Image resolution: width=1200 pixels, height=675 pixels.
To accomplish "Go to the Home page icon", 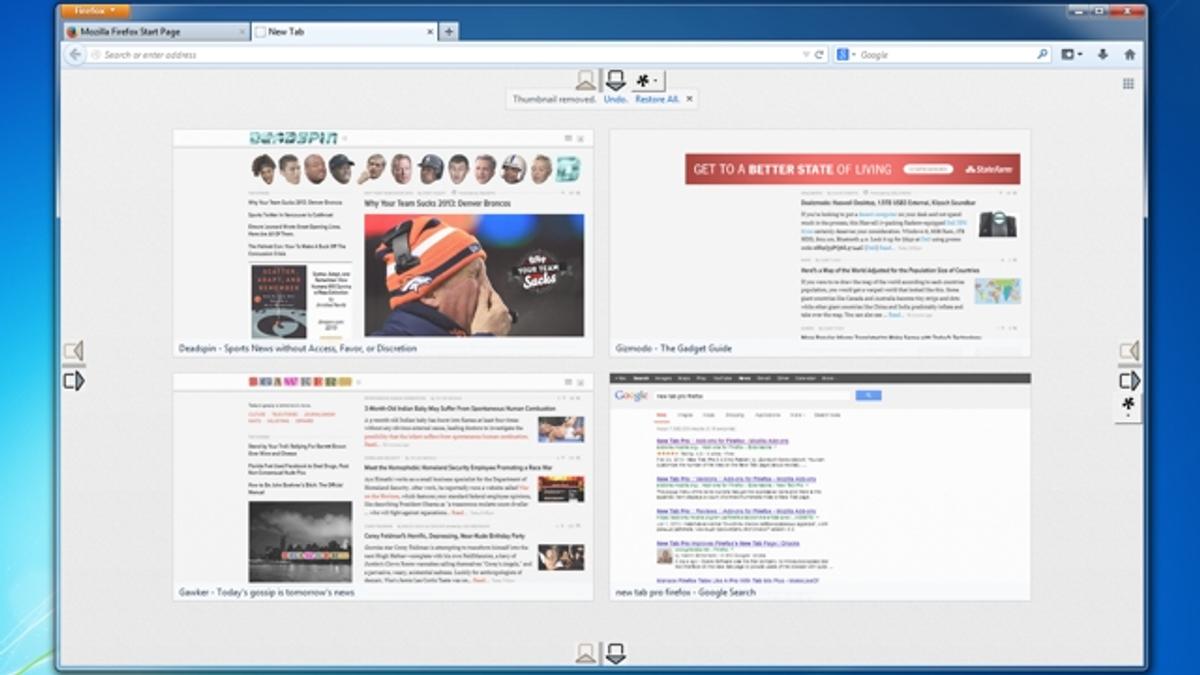I will tap(1130, 55).
